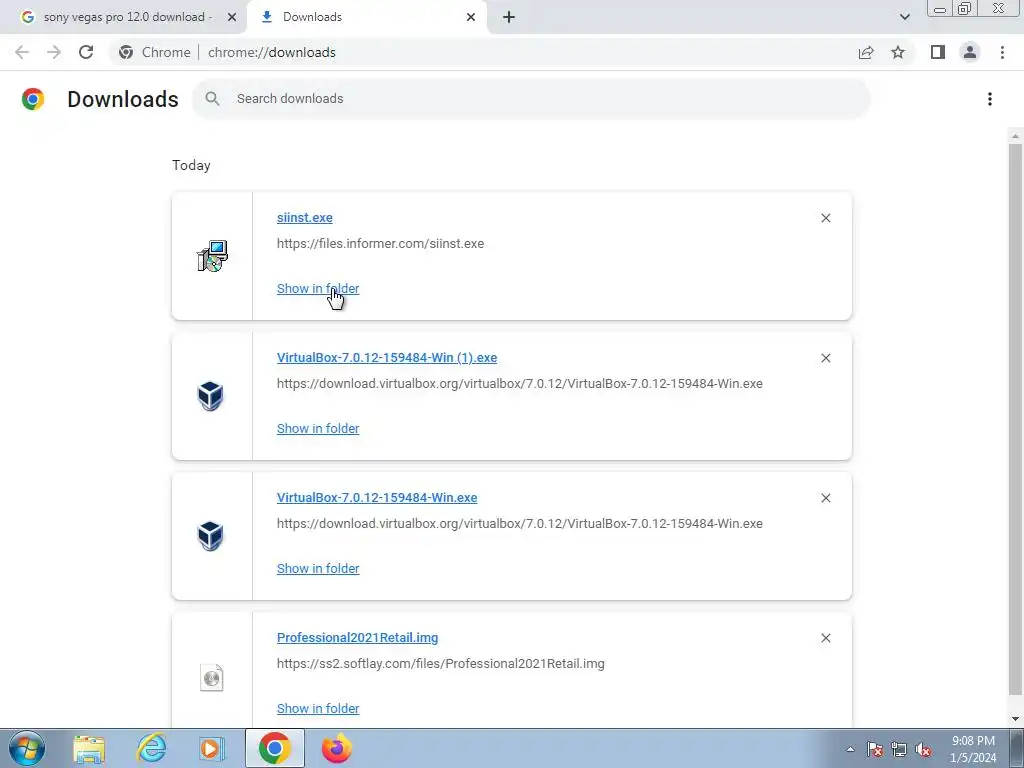Viewport: 1024px width, 768px height.
Task: Open siinst.exe file link
Action: click(x=304, y=217)
